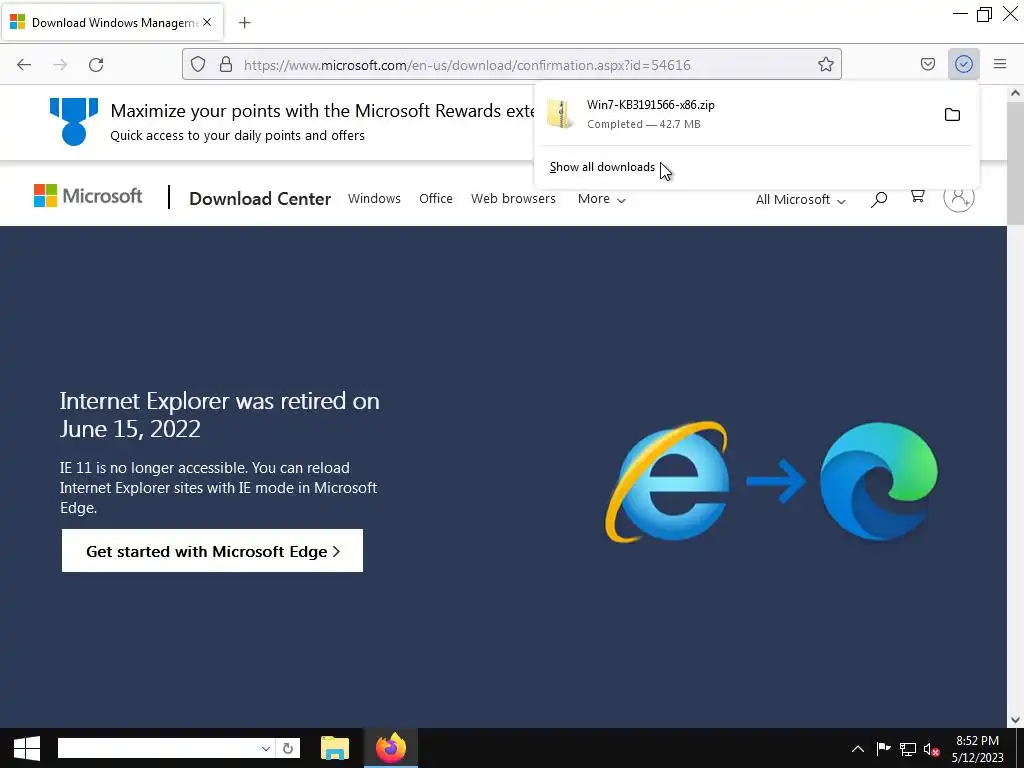Expand the All Microsoft dropdown
The image size is (1024, 768).
pyautogui.click(x=801, y=200)
